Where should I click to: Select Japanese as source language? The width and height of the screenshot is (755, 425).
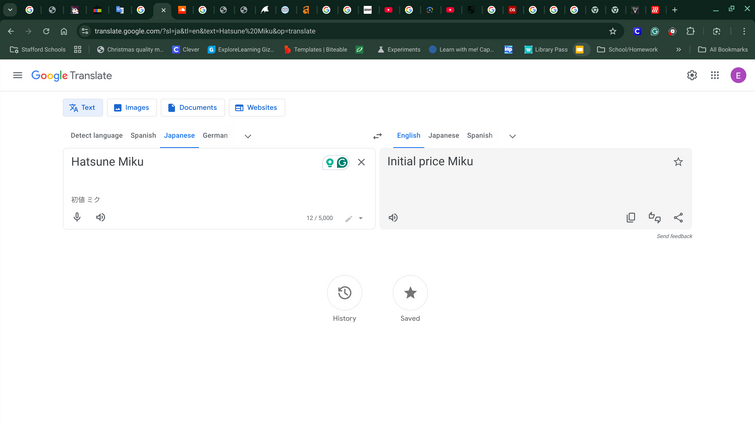click(179, 136)
